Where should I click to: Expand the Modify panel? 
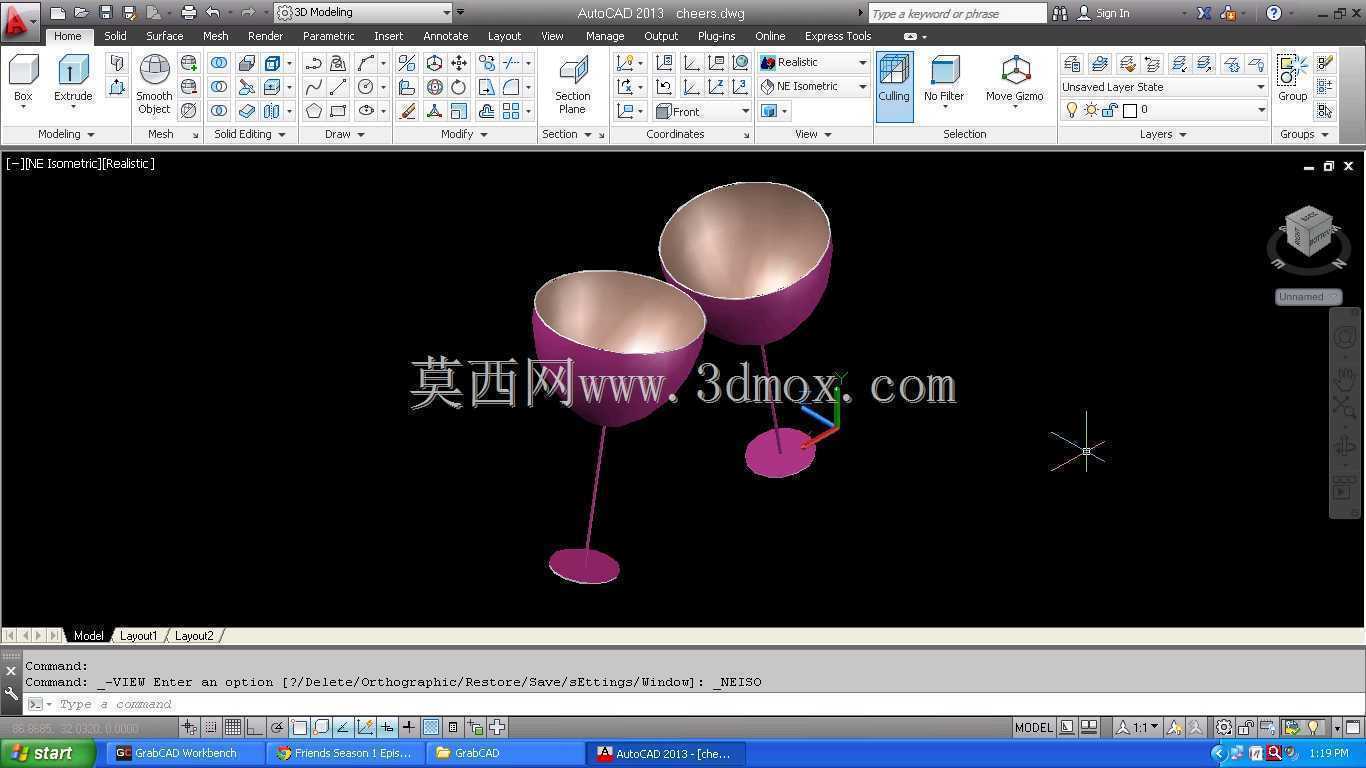click(464, 134)
